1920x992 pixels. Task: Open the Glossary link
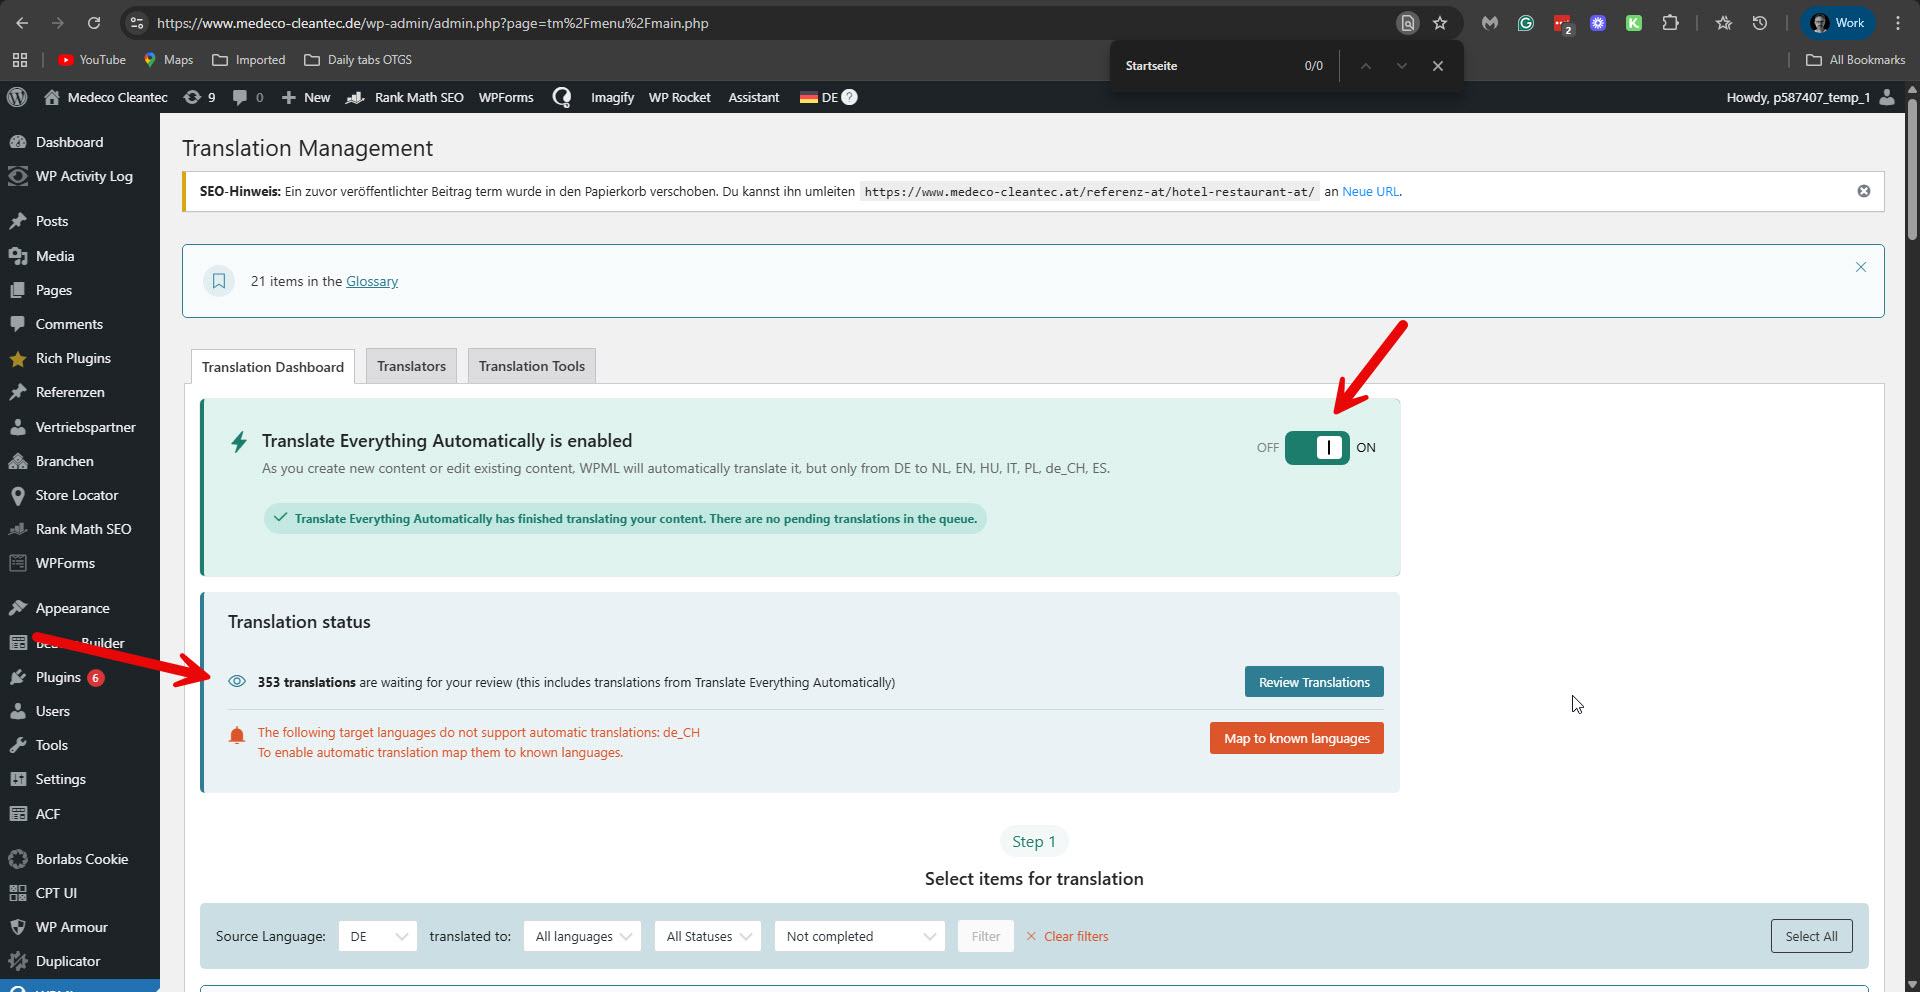coord(372,281)
